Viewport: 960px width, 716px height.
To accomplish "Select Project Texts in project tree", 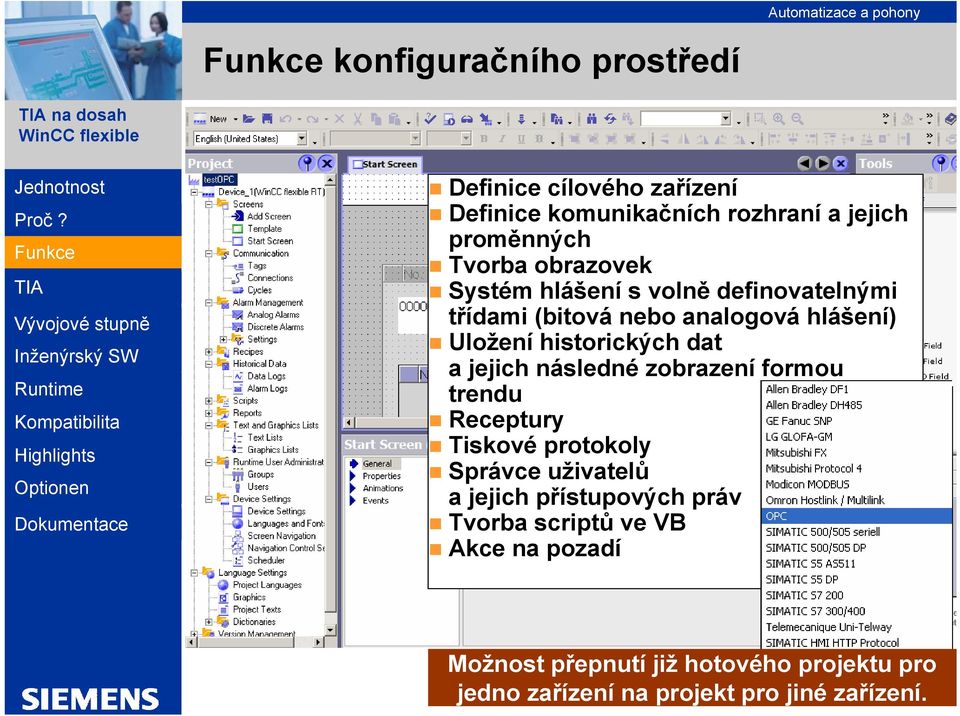I will point(257,609).
